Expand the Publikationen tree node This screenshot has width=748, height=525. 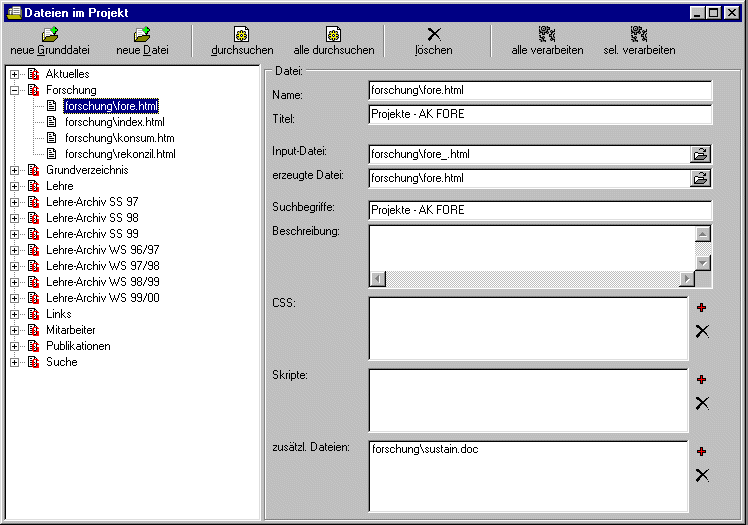(14, 346)
